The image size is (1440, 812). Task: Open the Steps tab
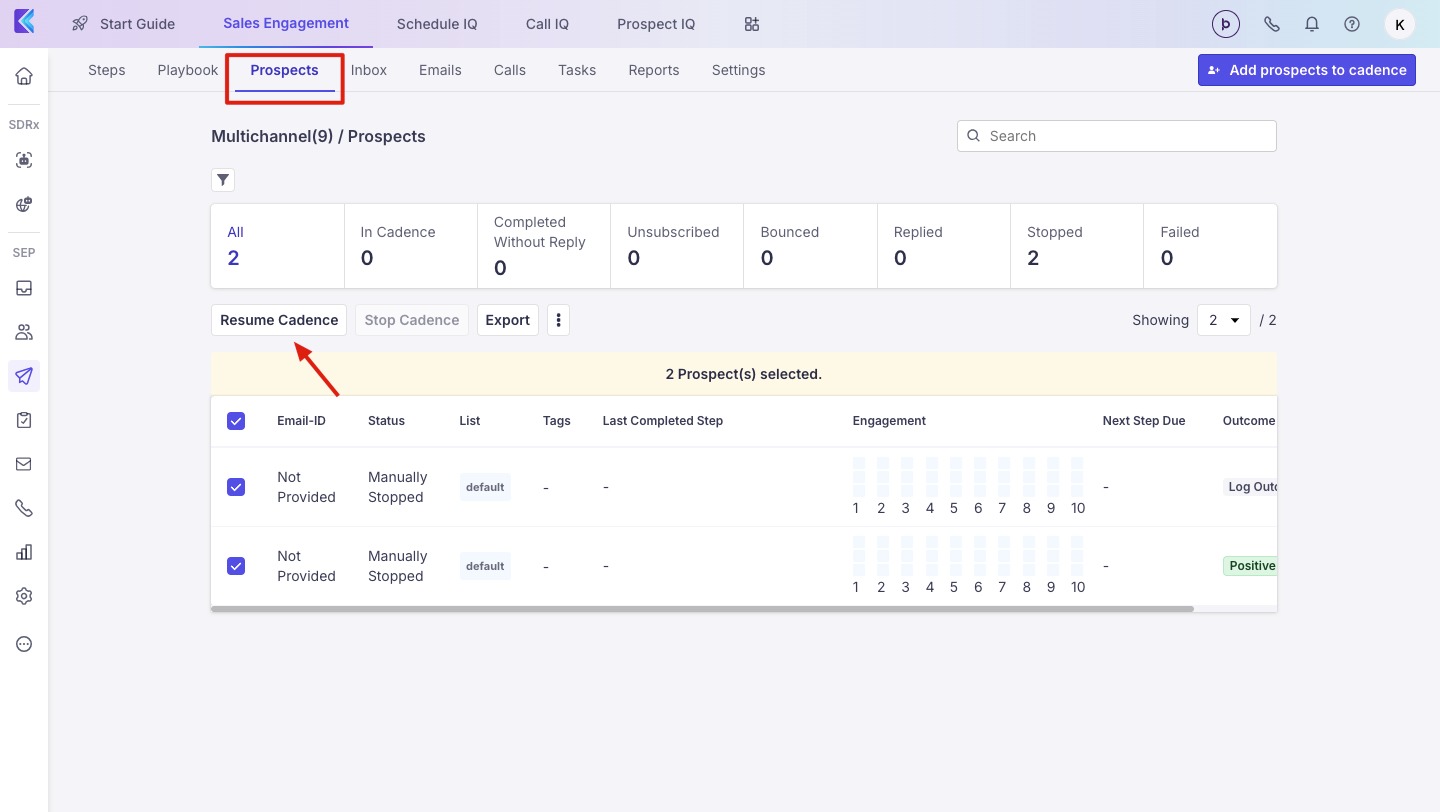[107, 70]
